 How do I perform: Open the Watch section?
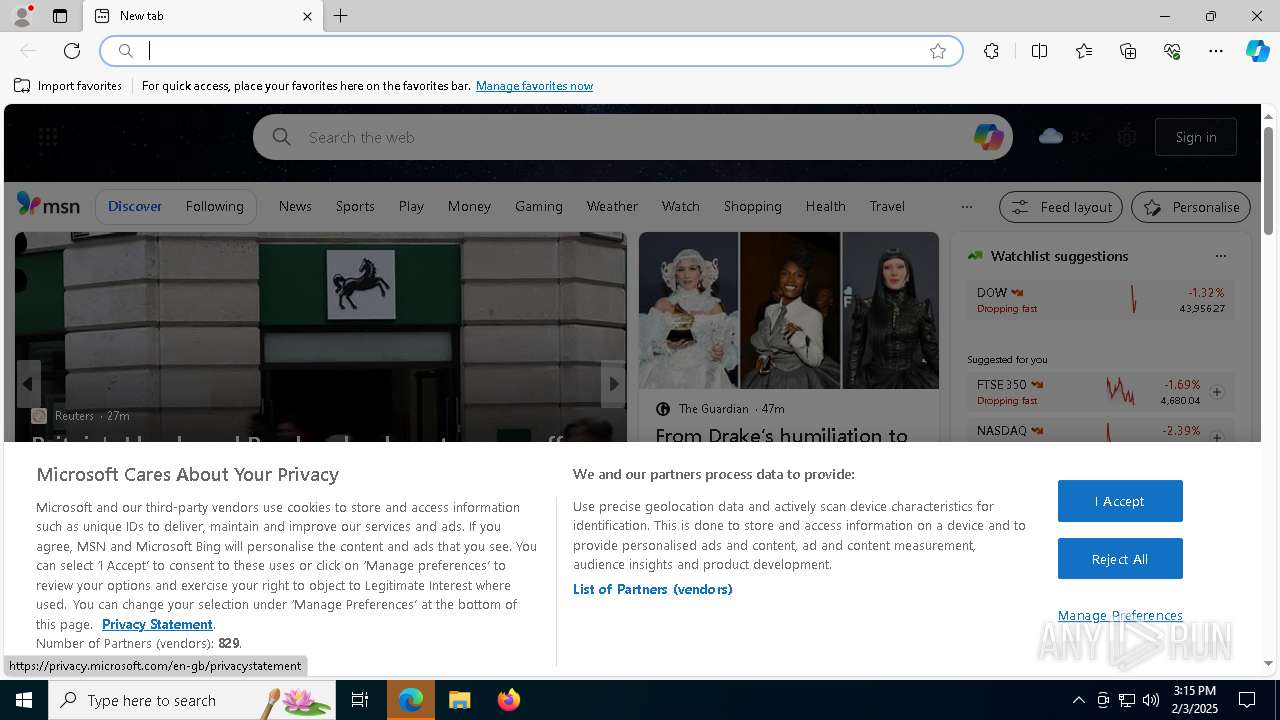click(x=680, y=206)
